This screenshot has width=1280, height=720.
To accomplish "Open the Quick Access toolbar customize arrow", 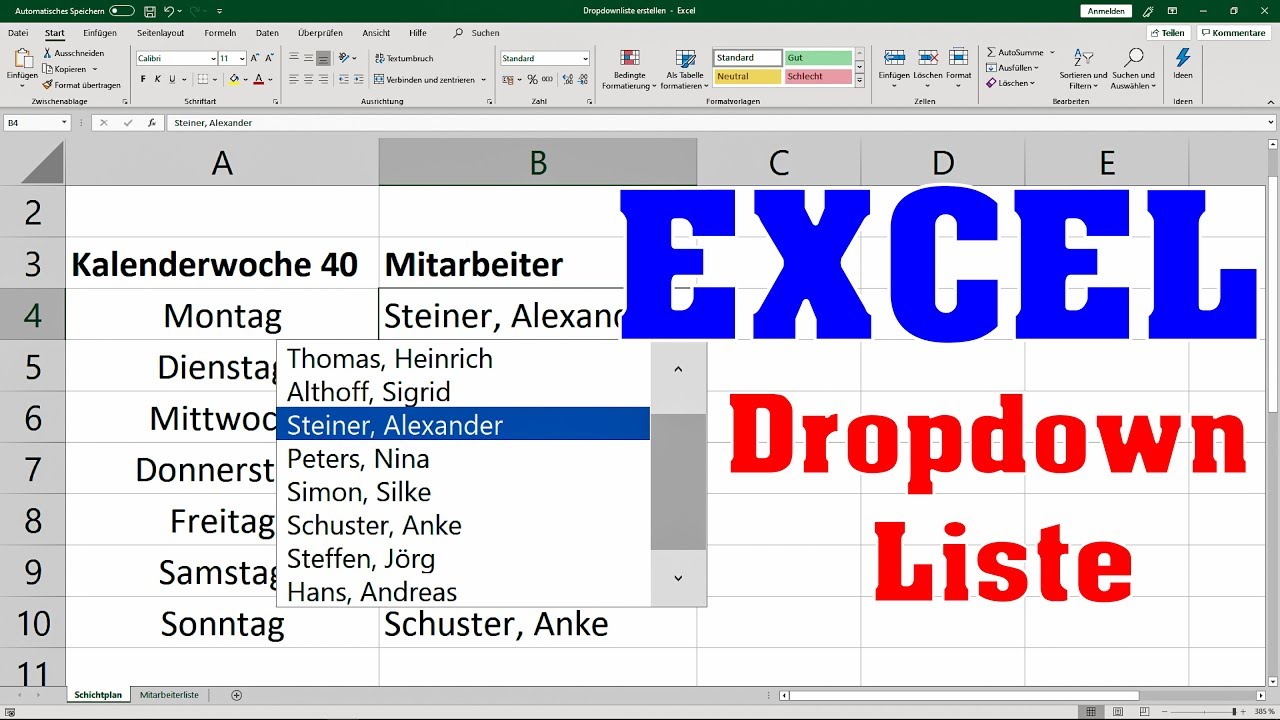I will [x=220, y=11].
